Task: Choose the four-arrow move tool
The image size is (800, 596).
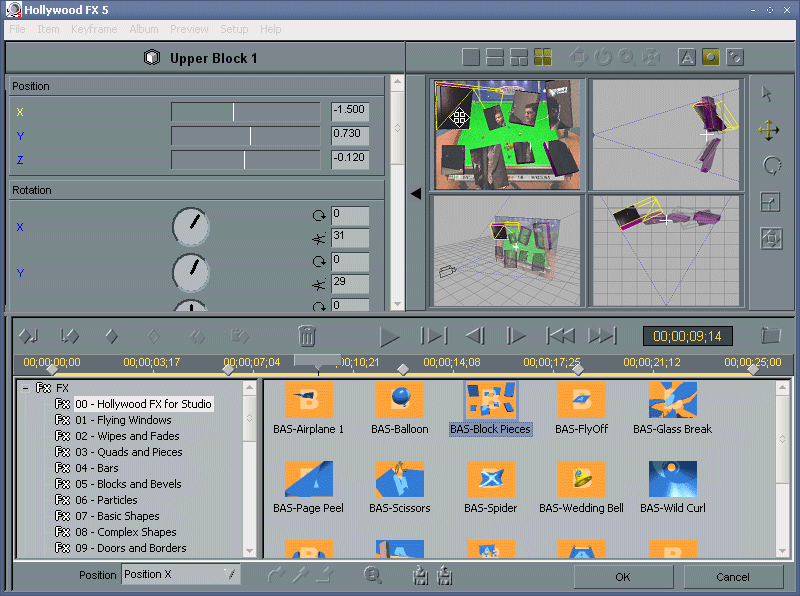Action: 768,131
